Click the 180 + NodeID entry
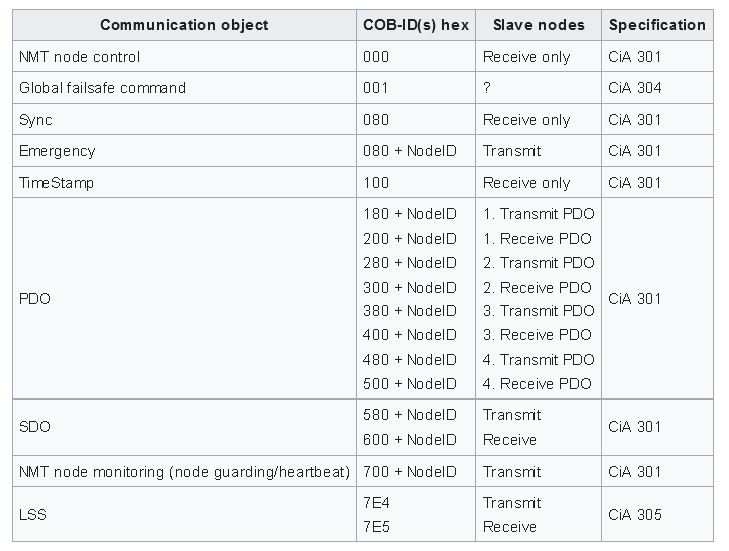 pyautogui.click(x=410, y=214)
